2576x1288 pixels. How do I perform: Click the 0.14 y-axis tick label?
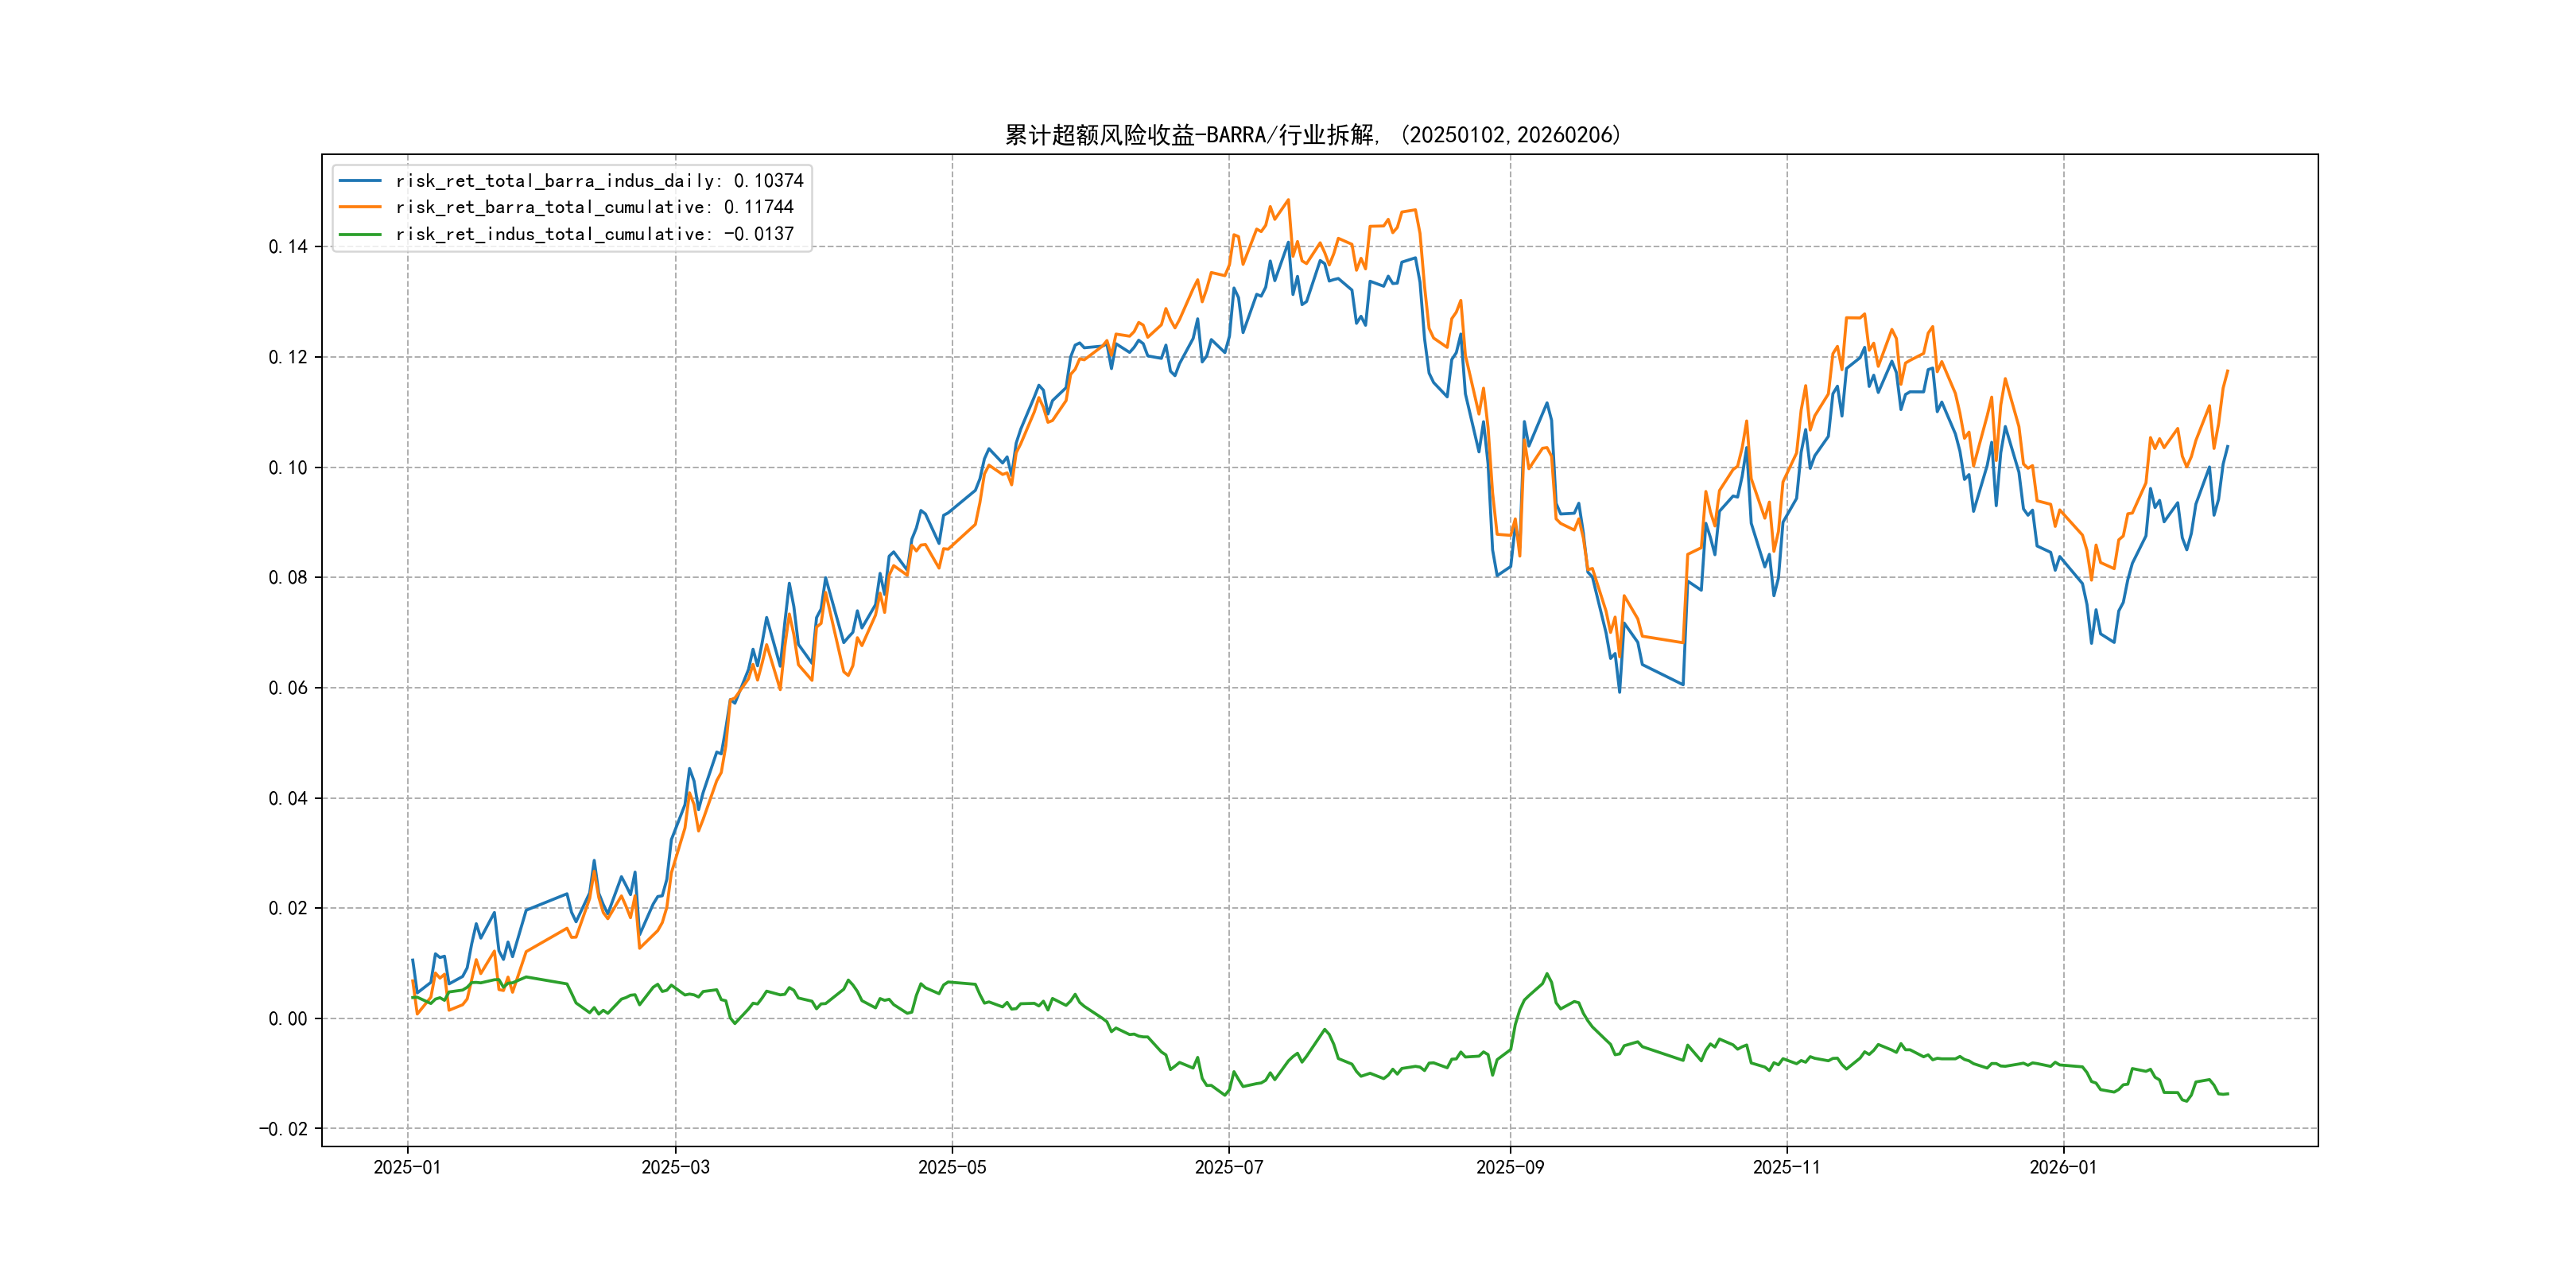(288, 247)
